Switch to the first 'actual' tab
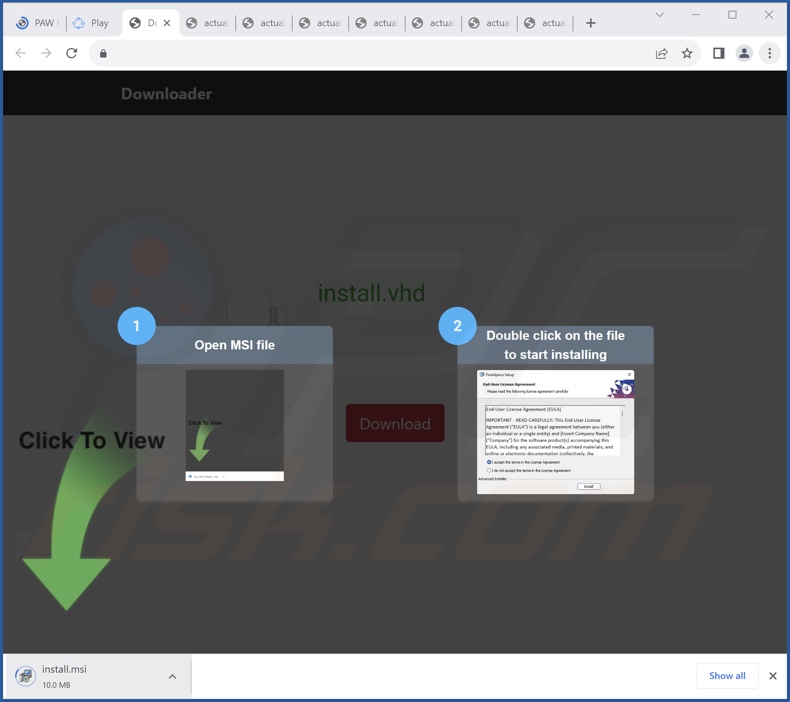This screenshot has height=702, width=790. [x=207, y=23]
